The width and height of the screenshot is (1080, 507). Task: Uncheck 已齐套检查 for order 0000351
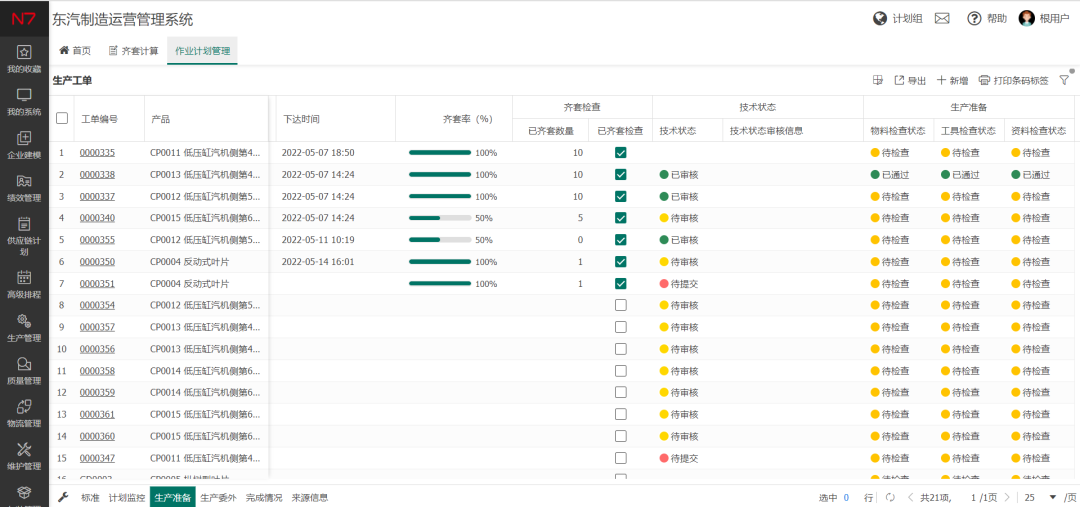[621, 283]
